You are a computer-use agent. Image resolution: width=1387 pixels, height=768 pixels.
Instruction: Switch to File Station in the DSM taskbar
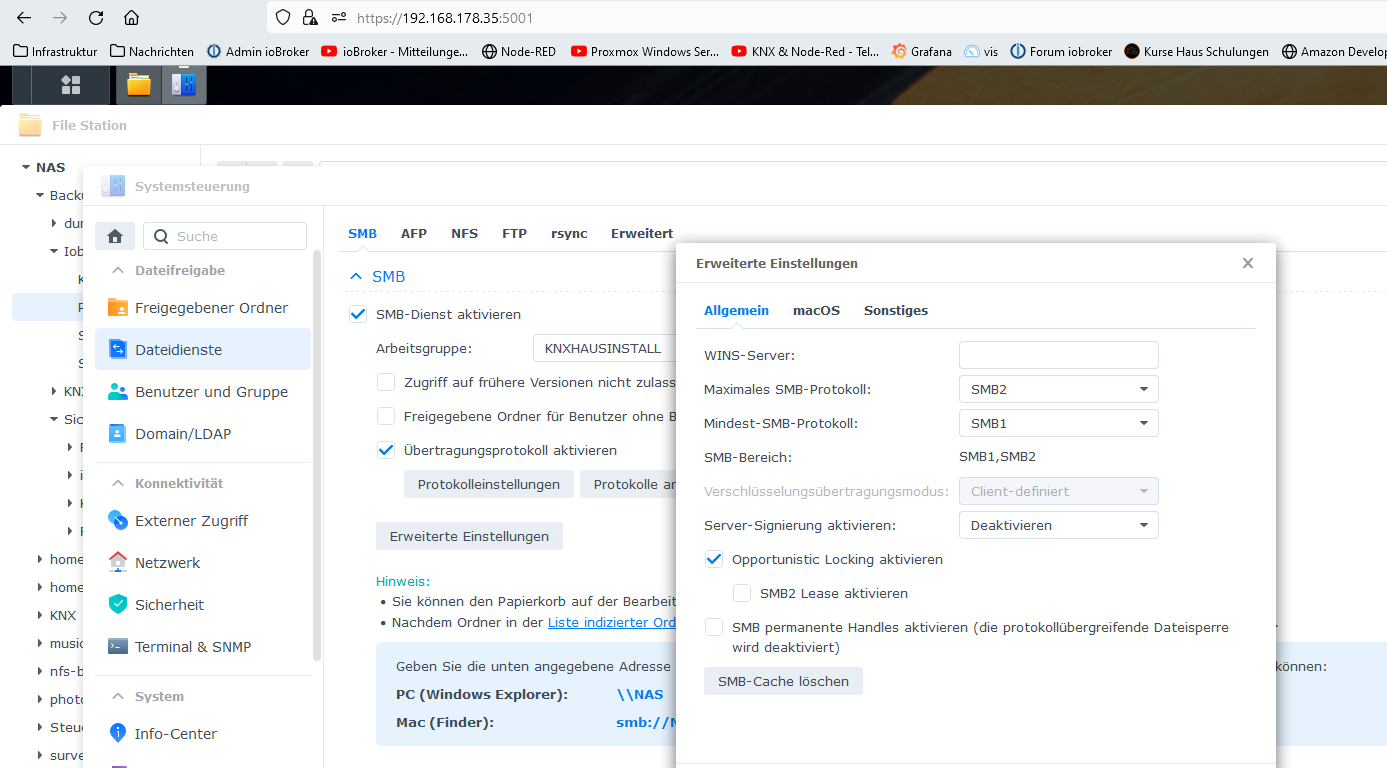(x=139, y=85)
